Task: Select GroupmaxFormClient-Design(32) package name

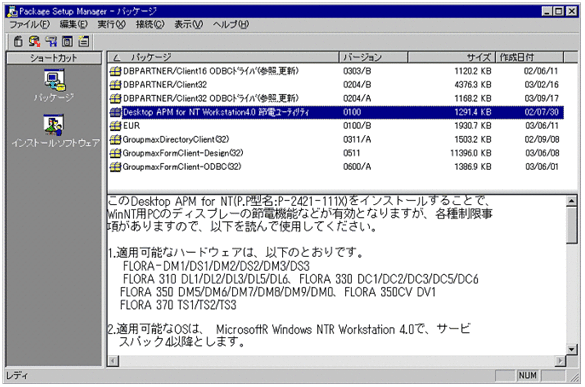Action: 183,153
